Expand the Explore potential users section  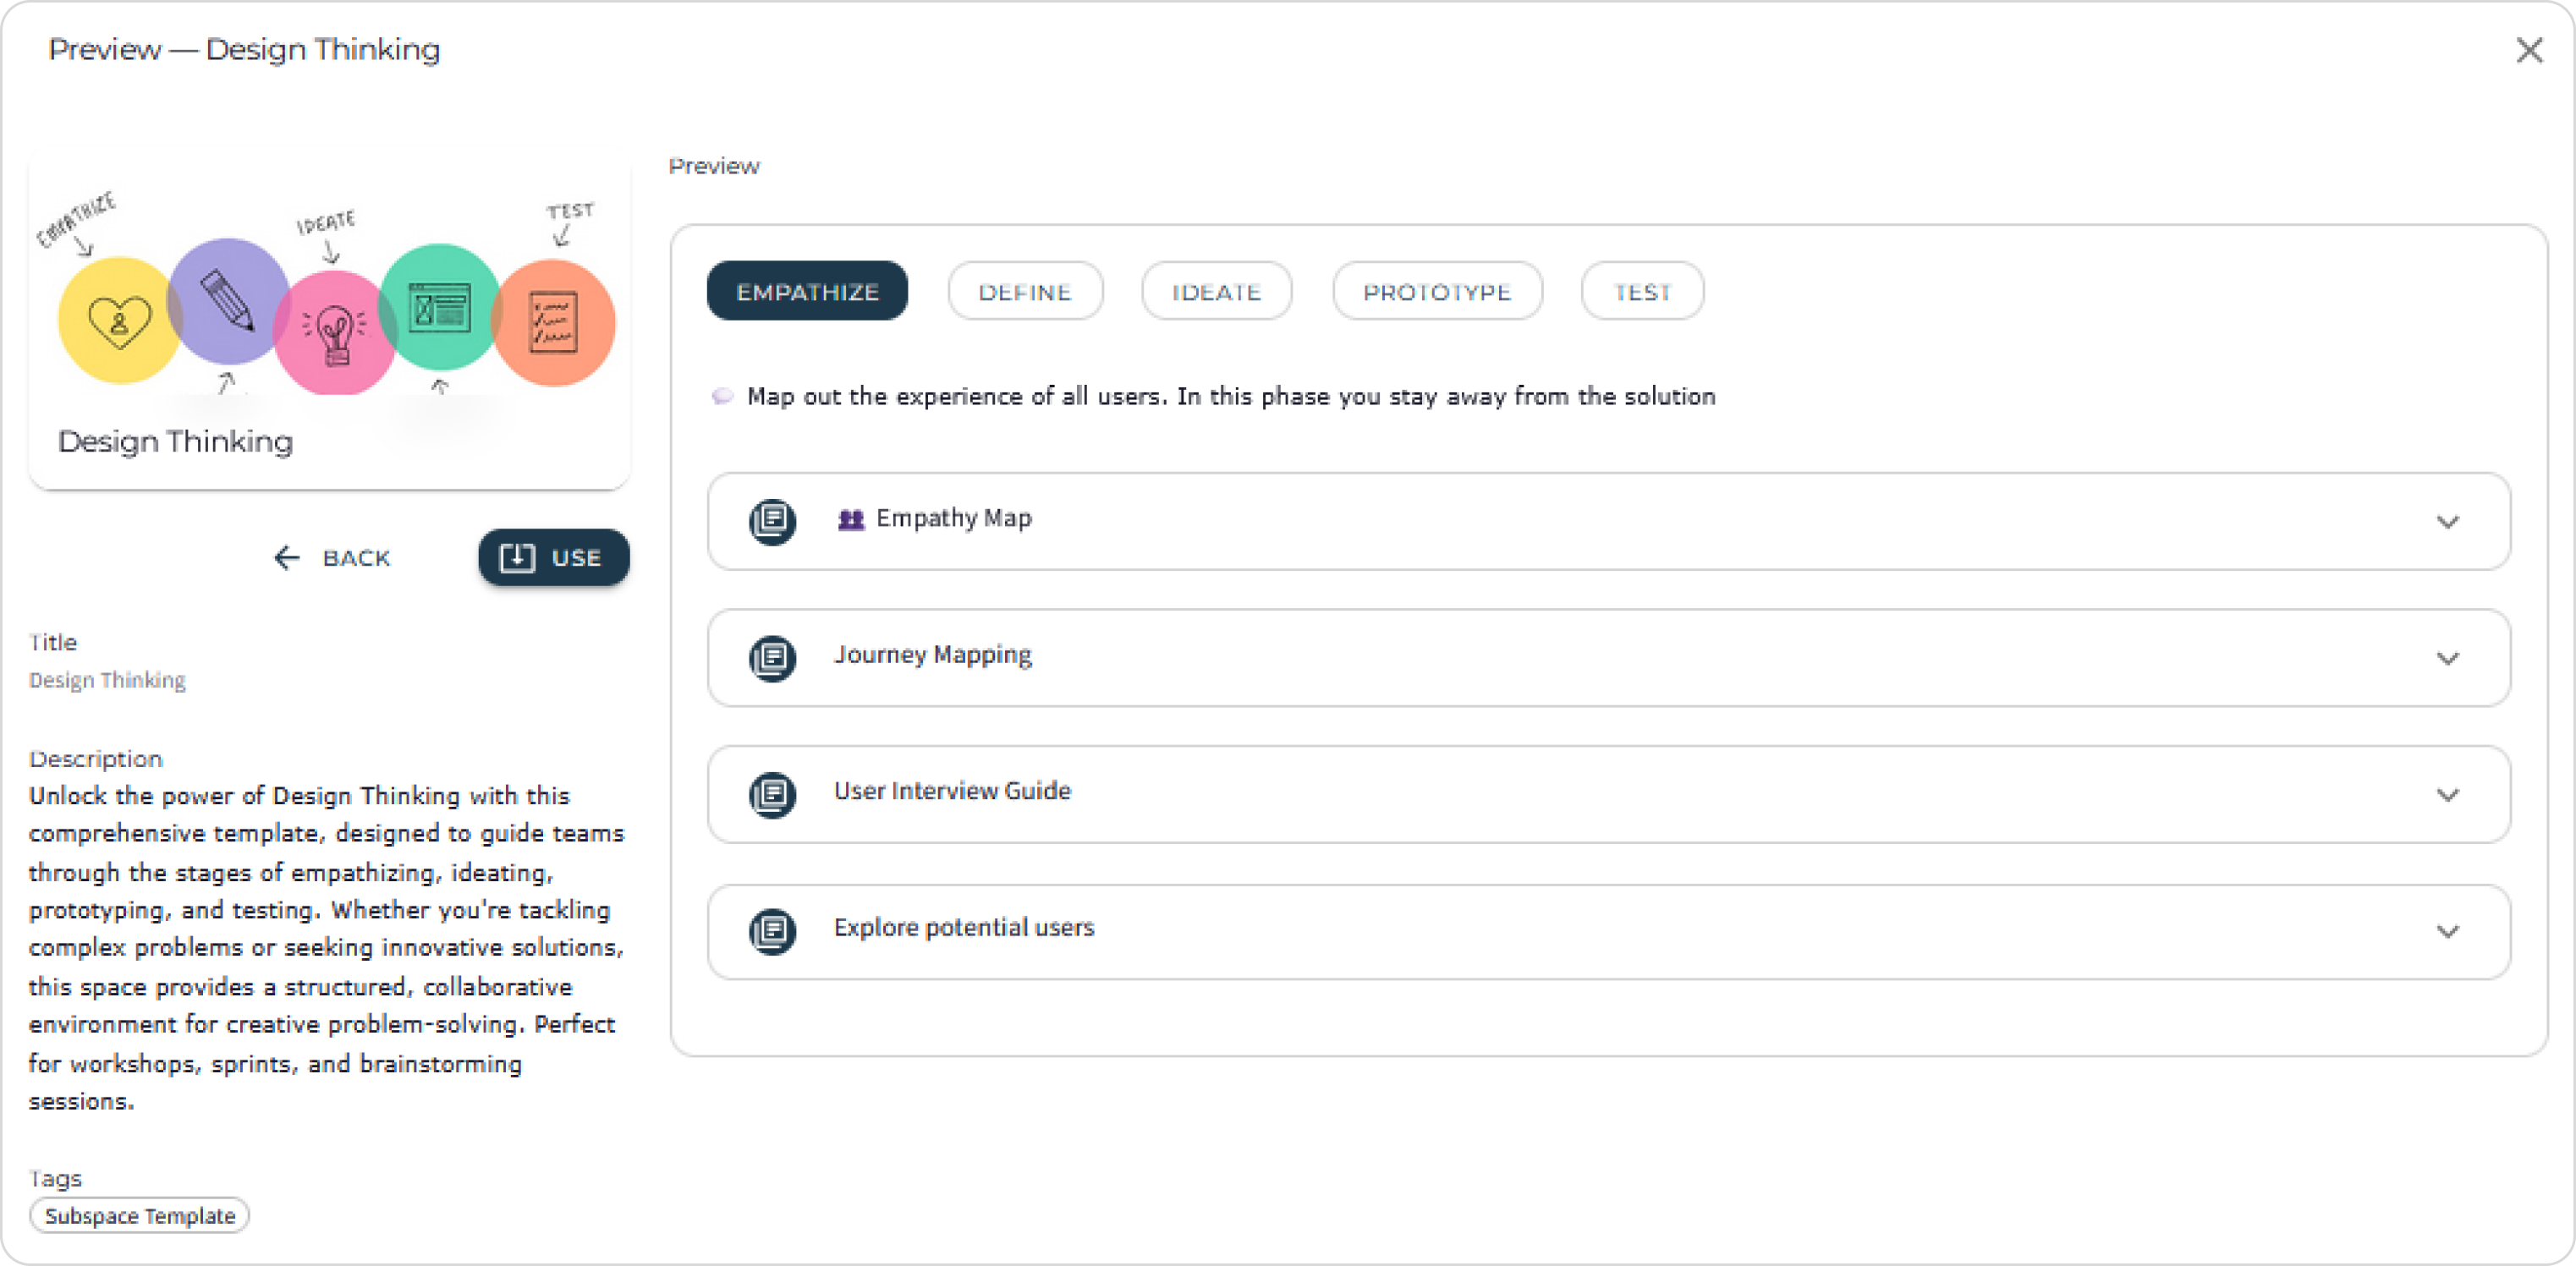point(2449,931)
